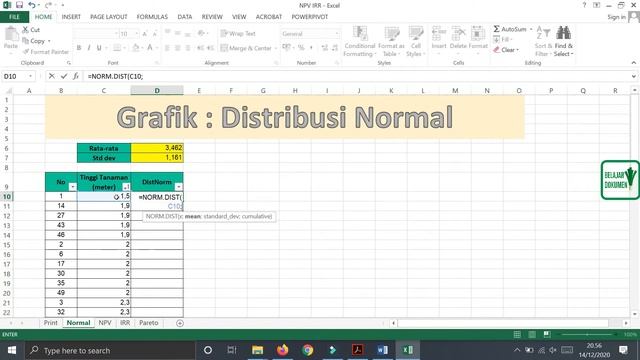Click the Copy command

[x=36, y=41]
